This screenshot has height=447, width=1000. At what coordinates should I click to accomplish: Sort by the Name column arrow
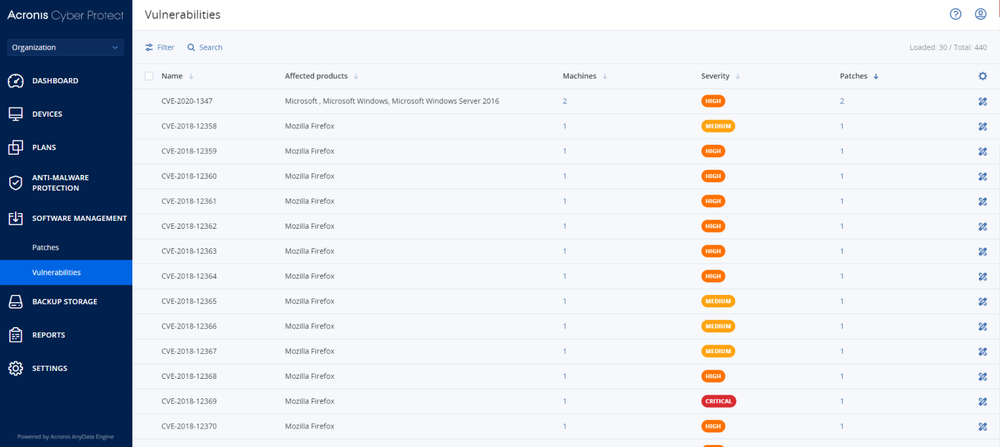pyautogui.click(x=191, y=76)
